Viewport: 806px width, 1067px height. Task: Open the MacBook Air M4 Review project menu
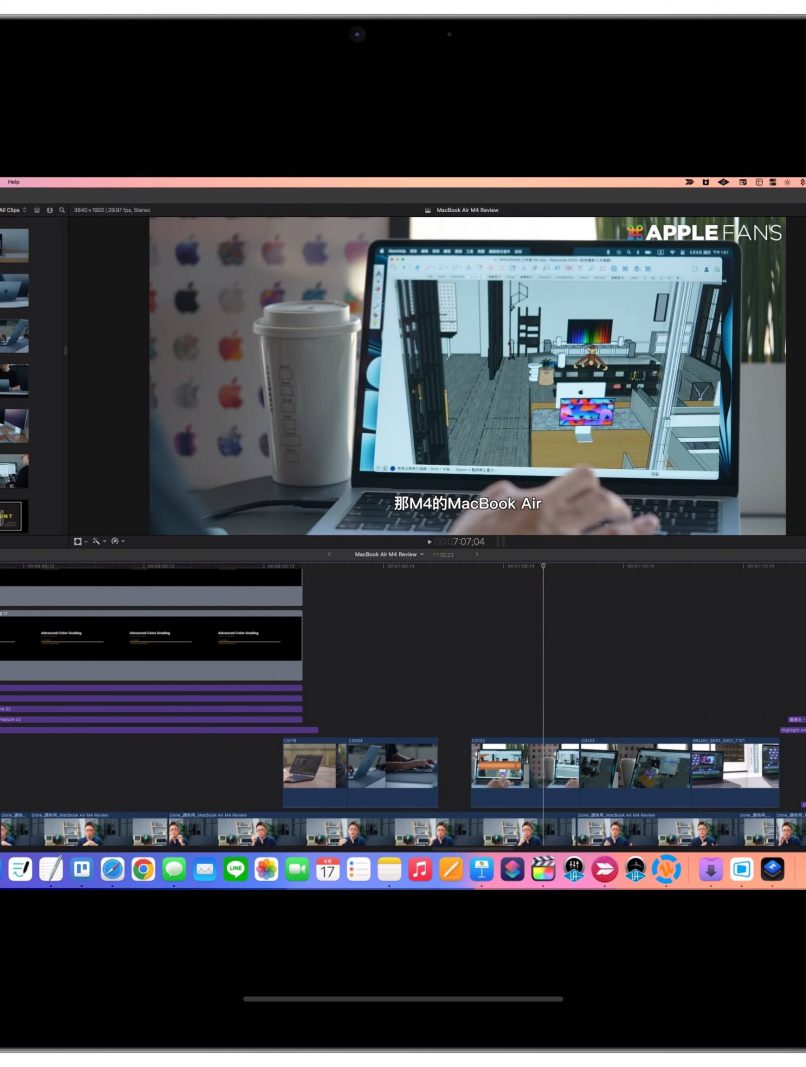coord(388,554)
